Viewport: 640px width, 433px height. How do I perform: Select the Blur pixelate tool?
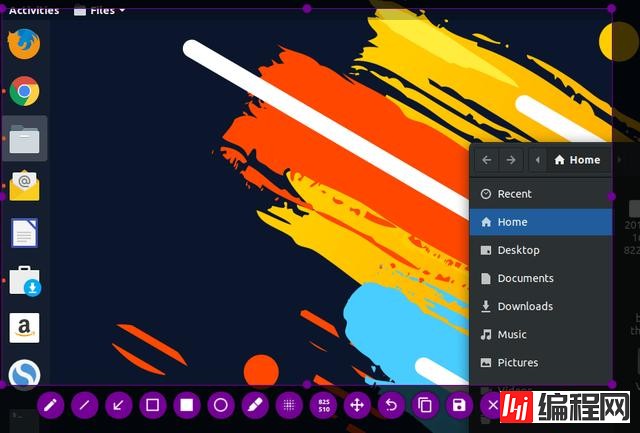289,405
